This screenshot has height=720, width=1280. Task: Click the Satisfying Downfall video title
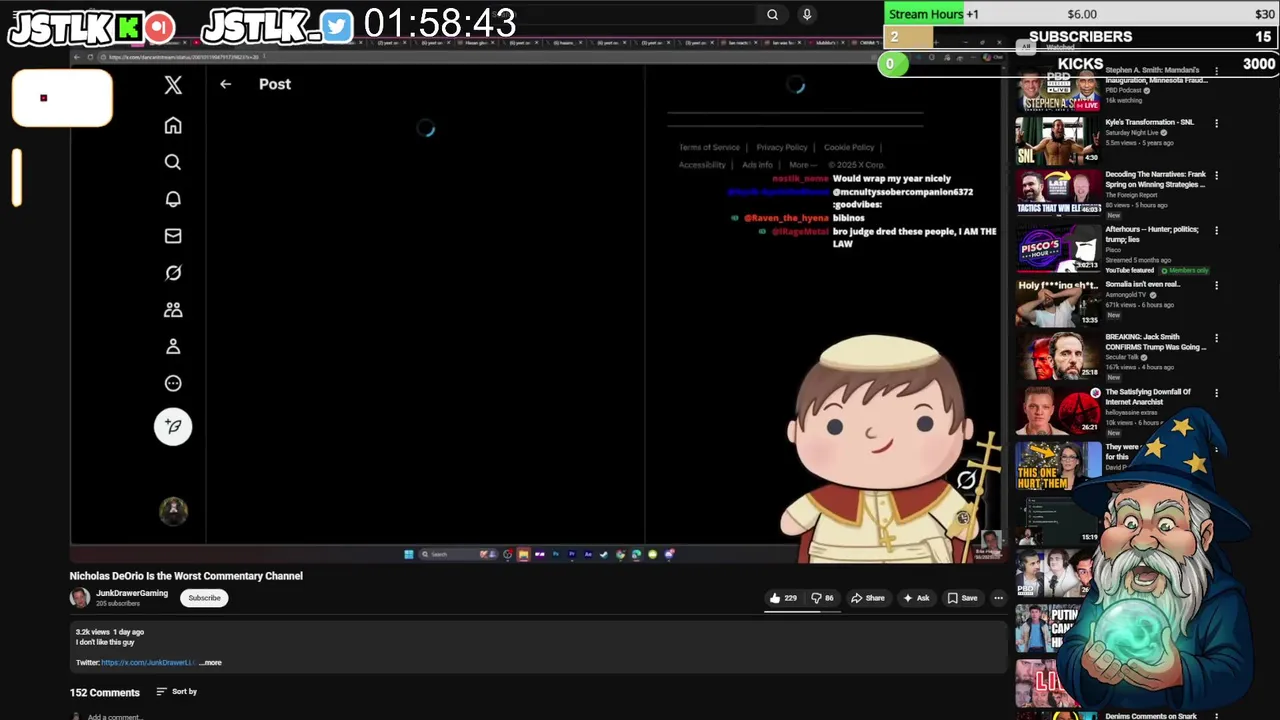coord(1148,397)
